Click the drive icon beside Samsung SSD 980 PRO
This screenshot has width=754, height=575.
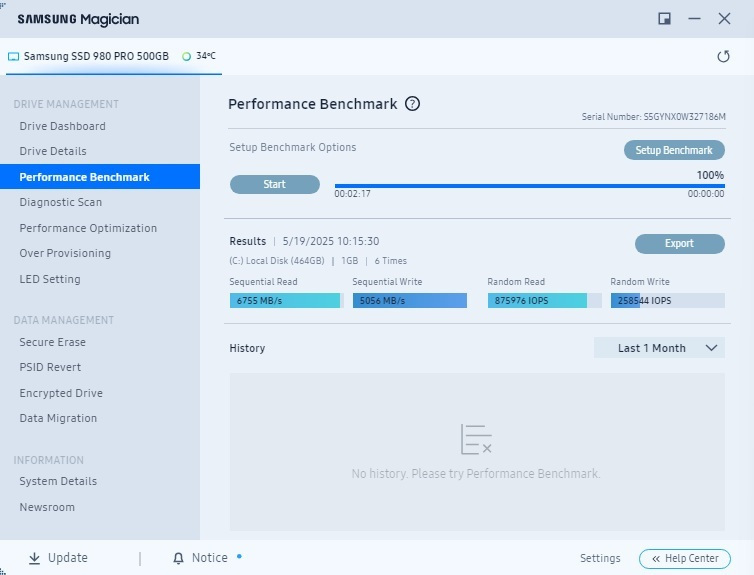(x=13, y=56)
